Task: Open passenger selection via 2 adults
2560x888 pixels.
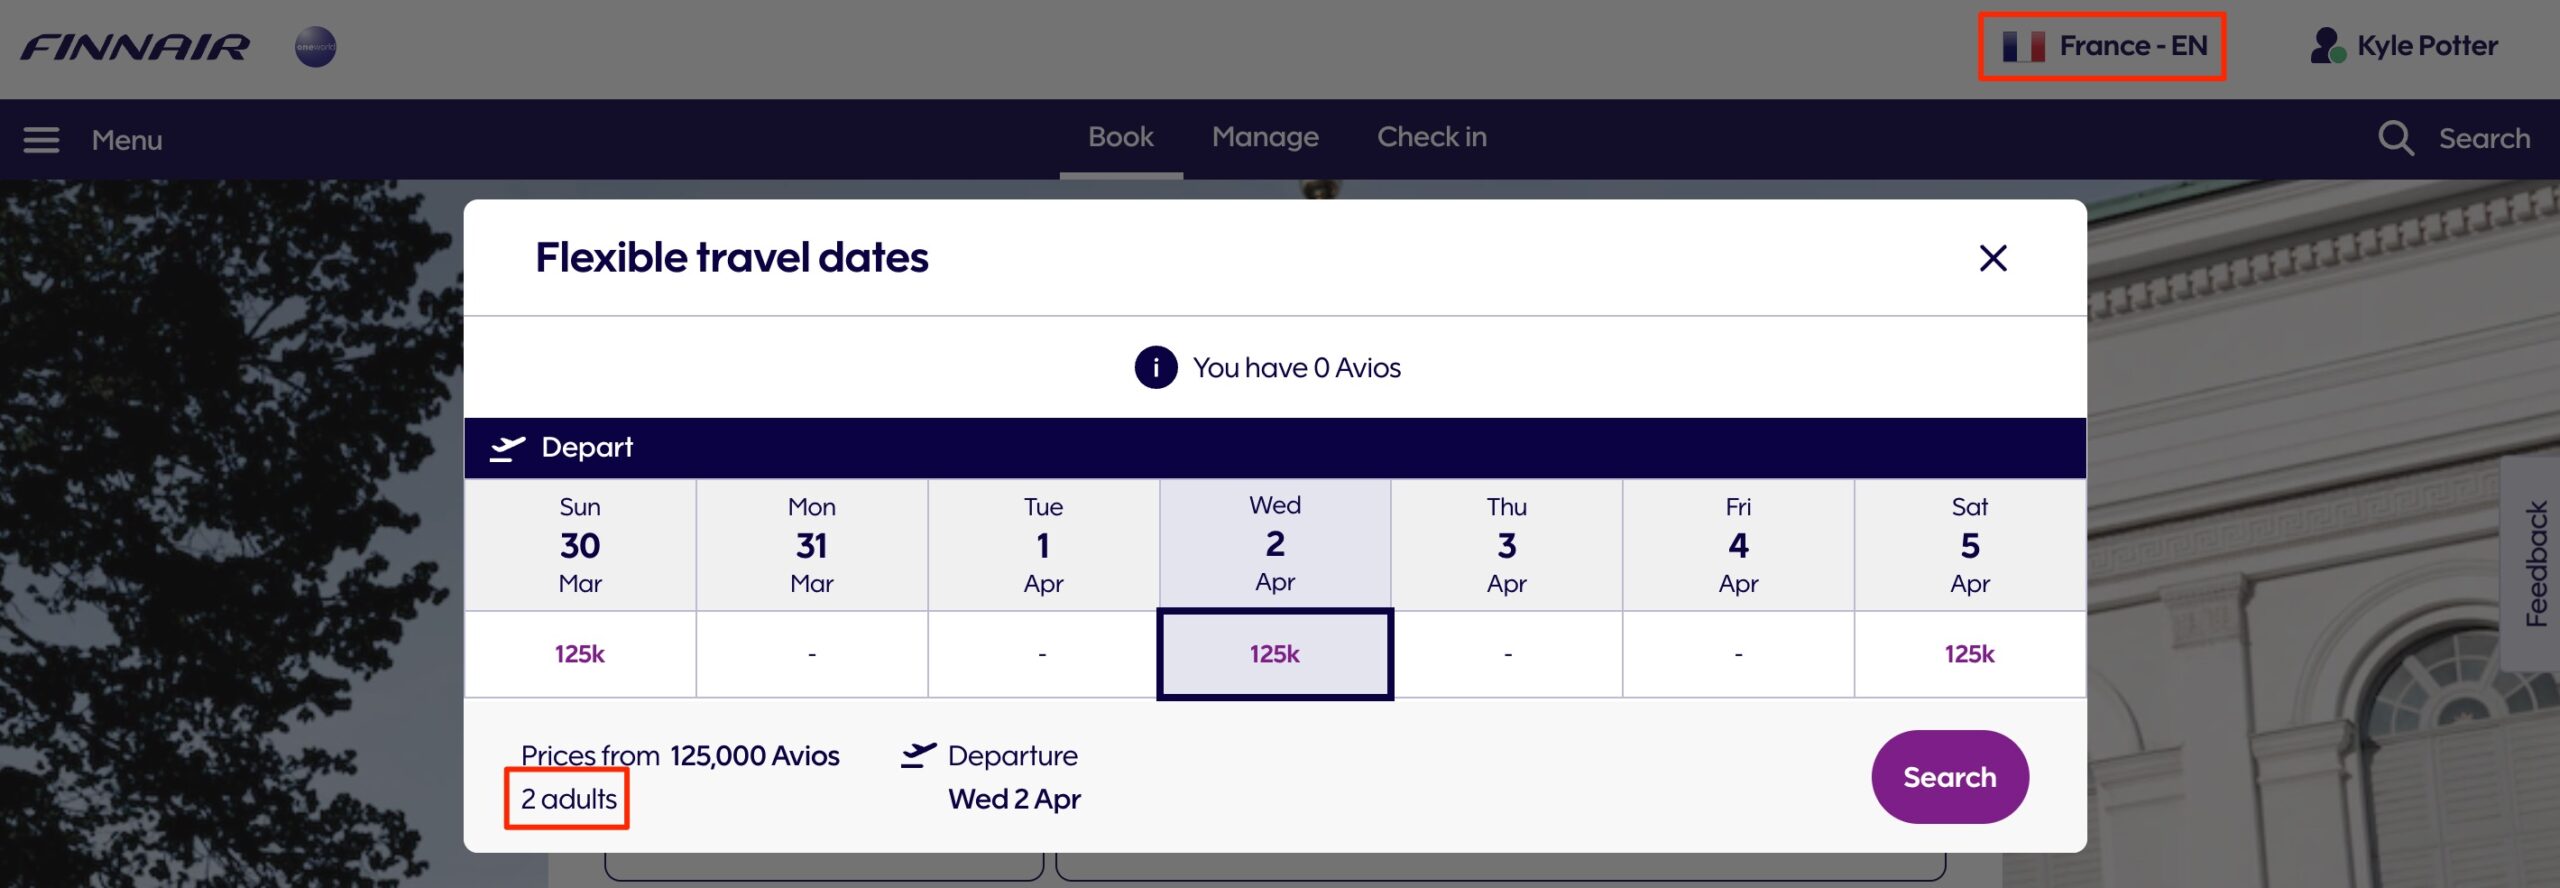Action: click(566, 798)
